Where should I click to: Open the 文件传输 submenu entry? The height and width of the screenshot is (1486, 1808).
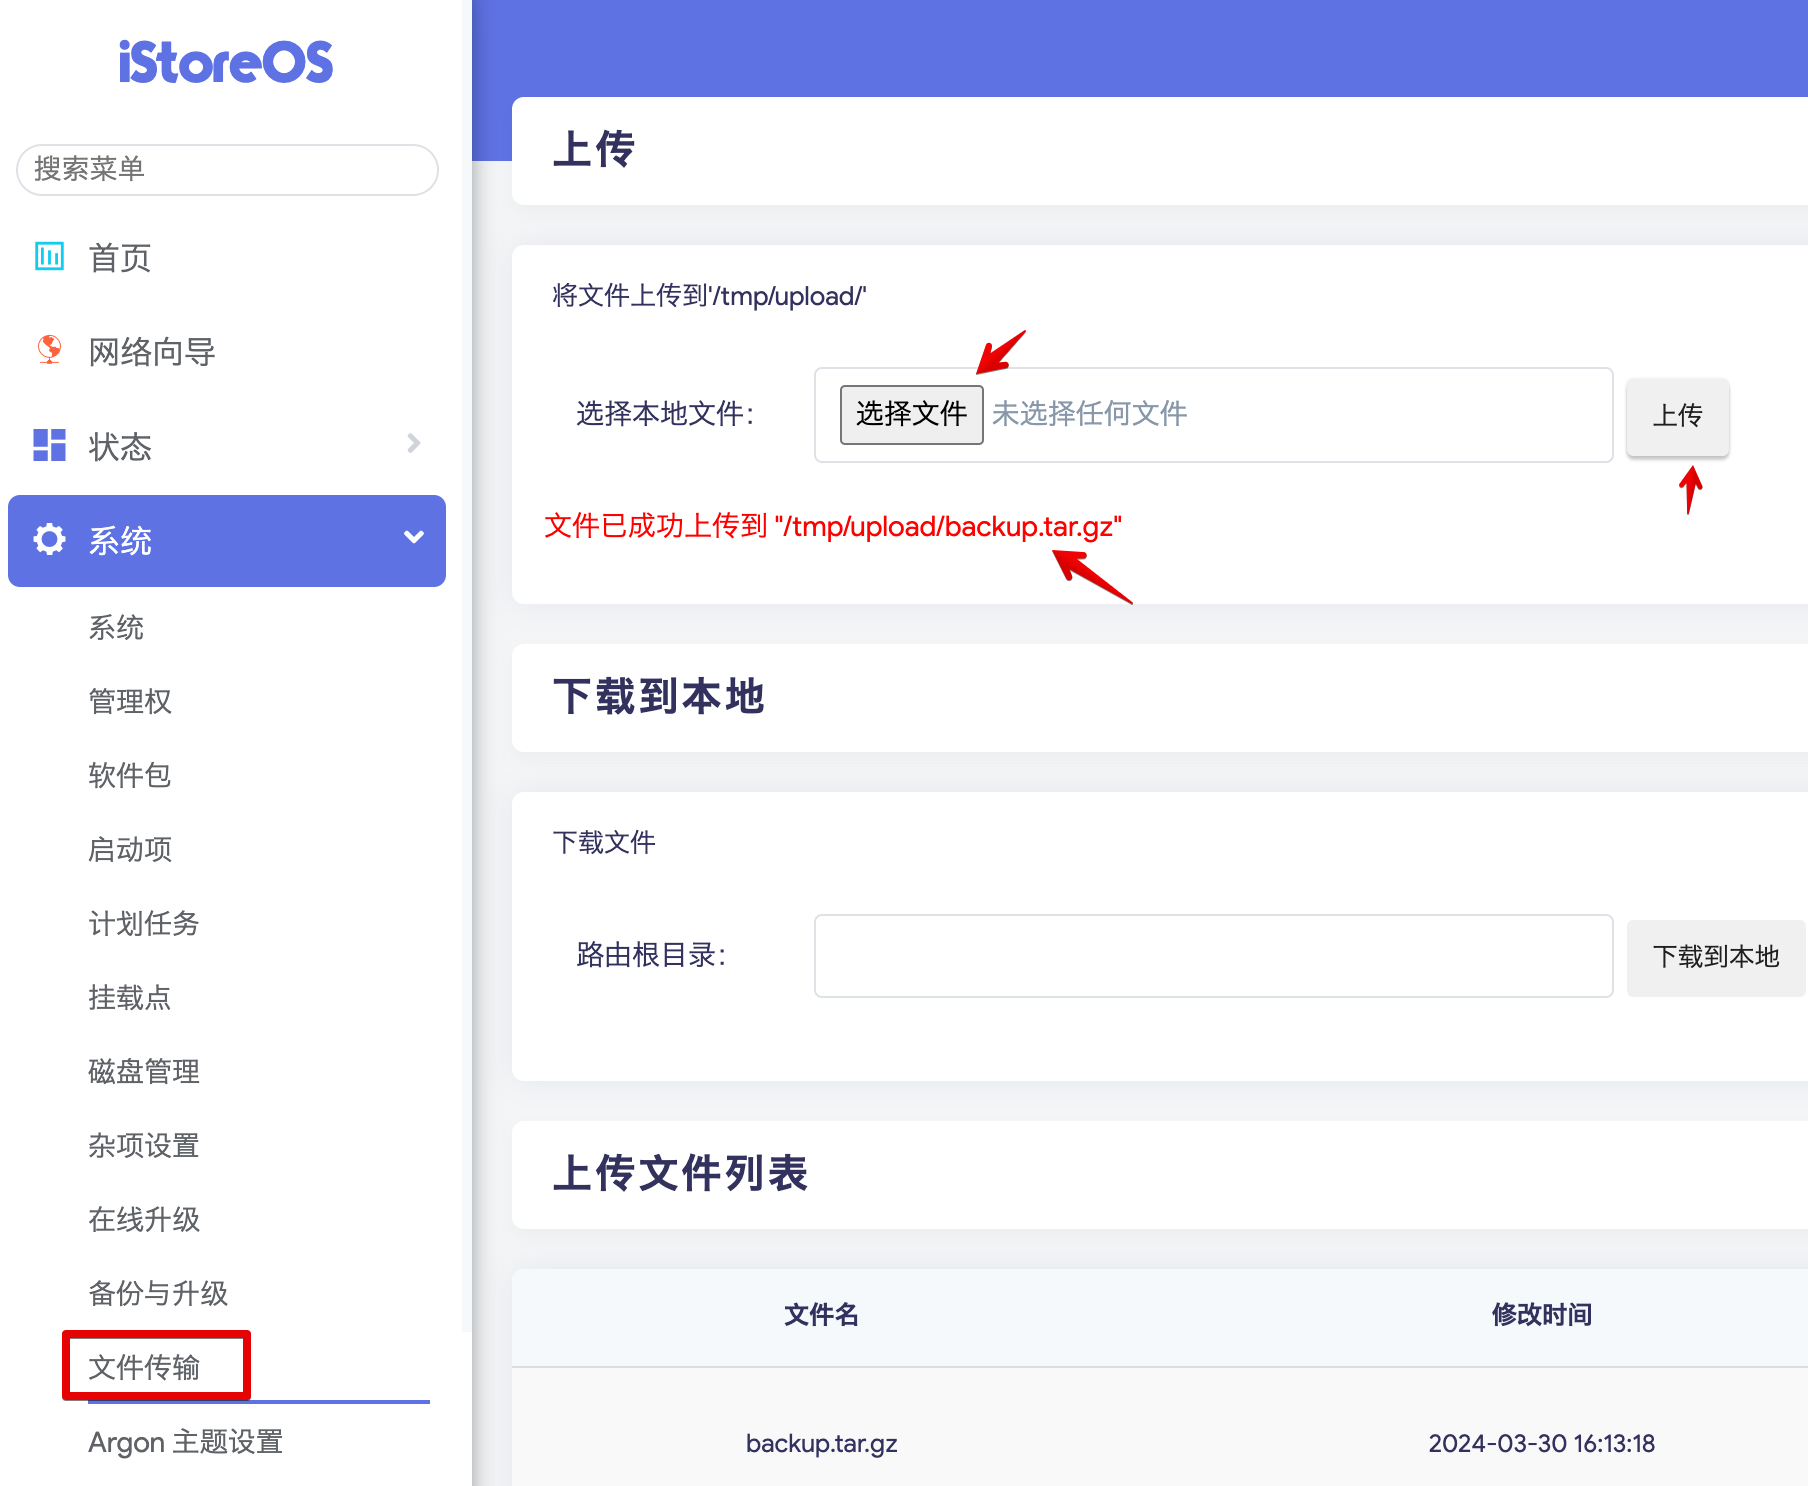[x=144, y=1367]
